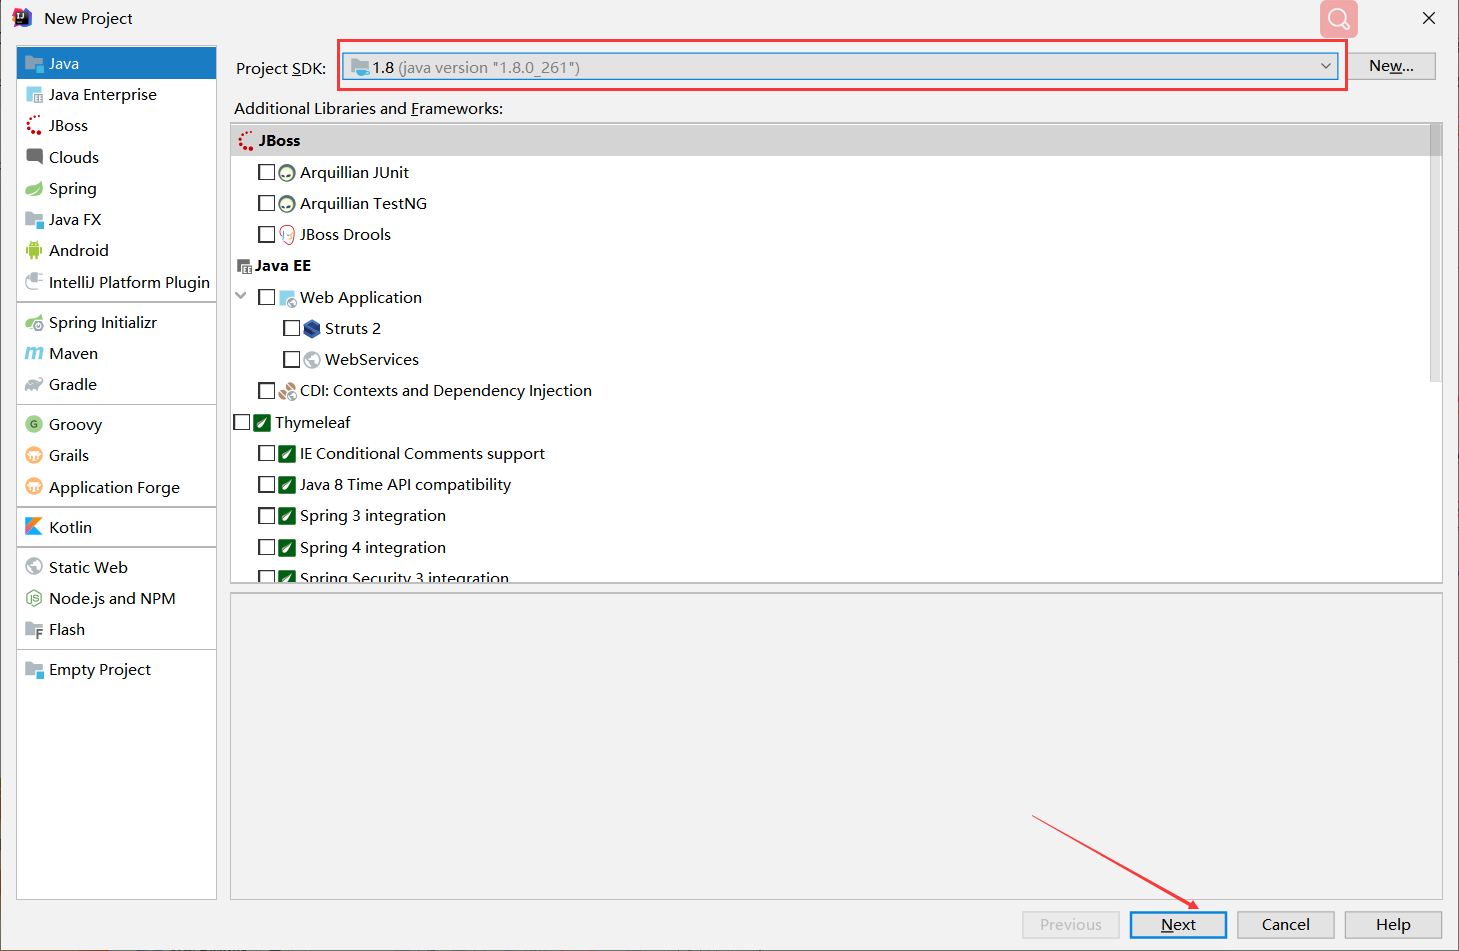Image resolution: width=1459 pixels, height=951 pixels.
Task: Select the Java project type icon
Action: (x=34, y=63)
